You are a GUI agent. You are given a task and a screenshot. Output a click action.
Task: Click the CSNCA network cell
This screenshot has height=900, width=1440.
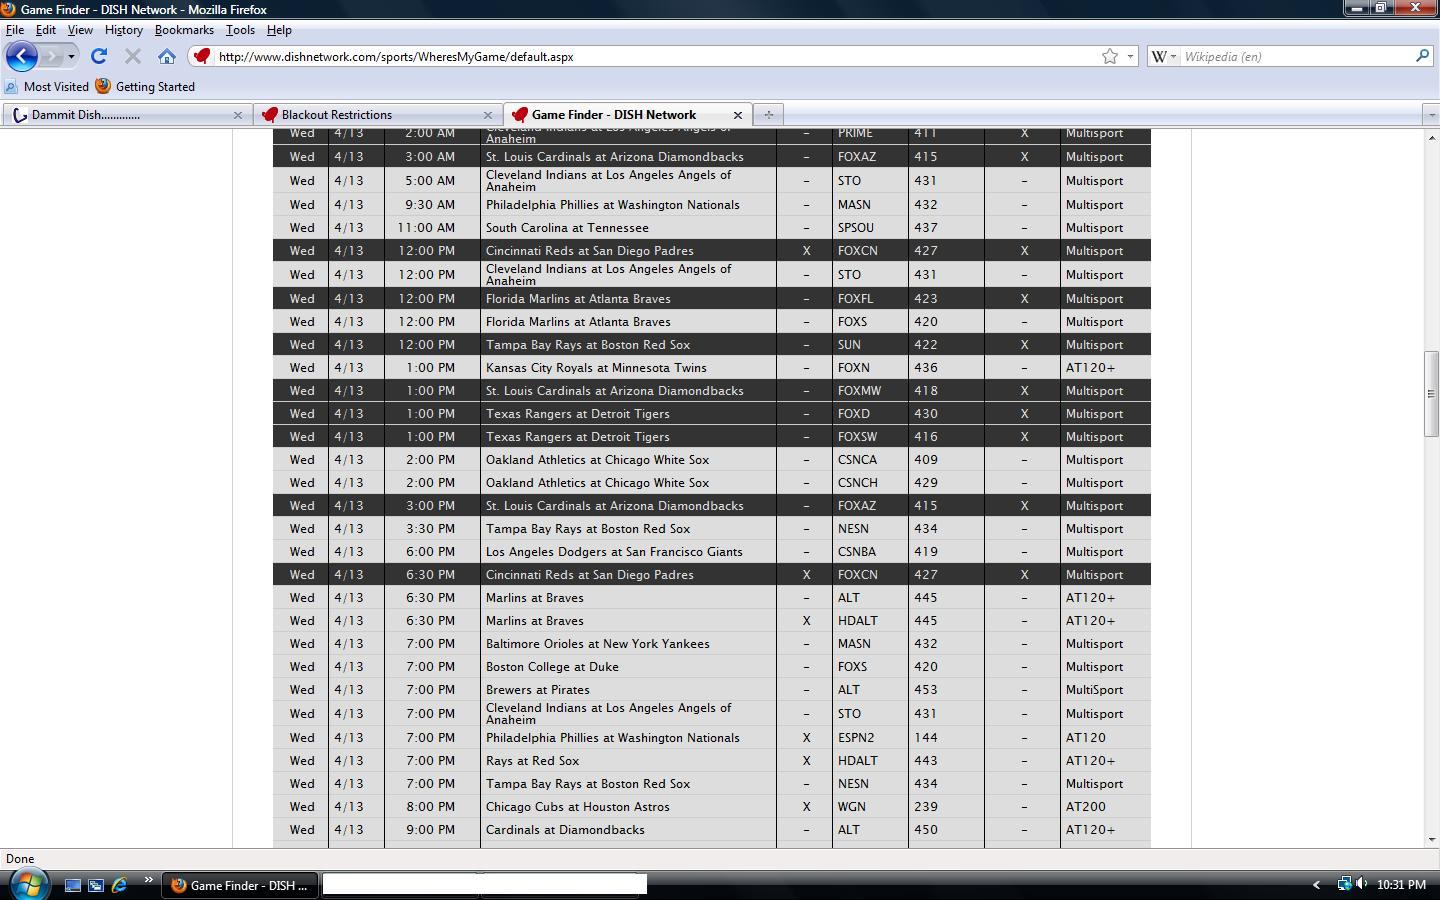pos(870,460)
